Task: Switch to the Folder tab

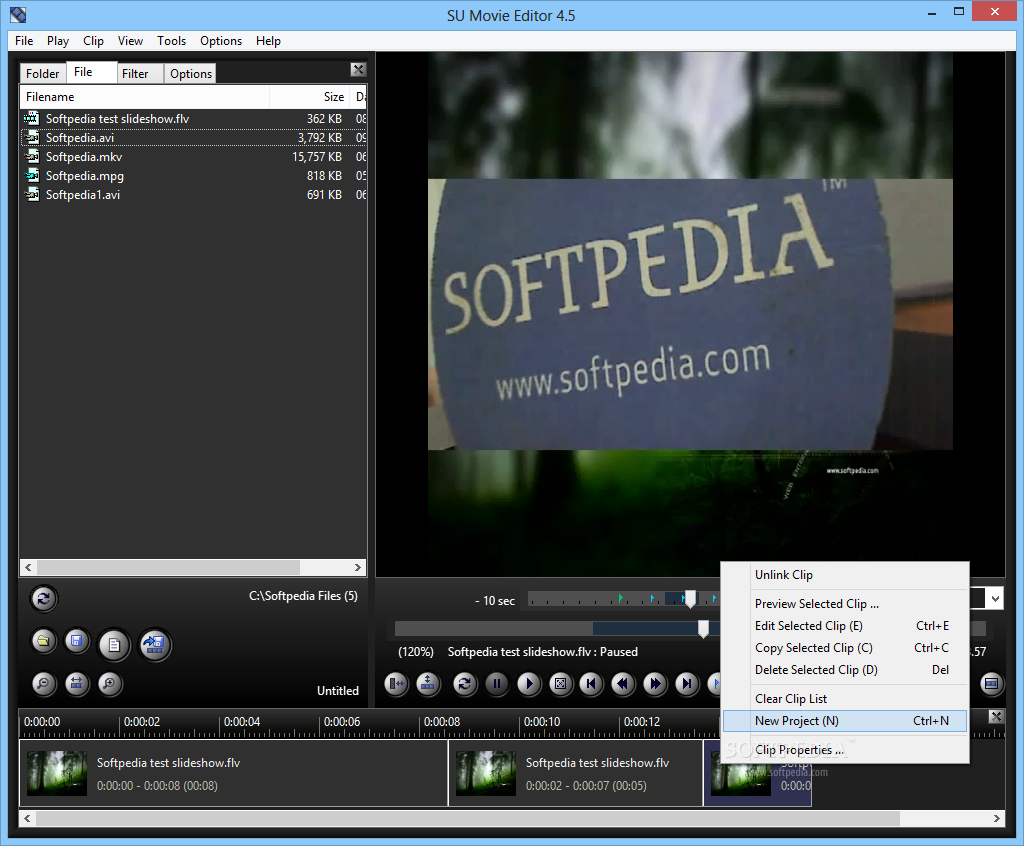Action: click(x=42, y=73)
